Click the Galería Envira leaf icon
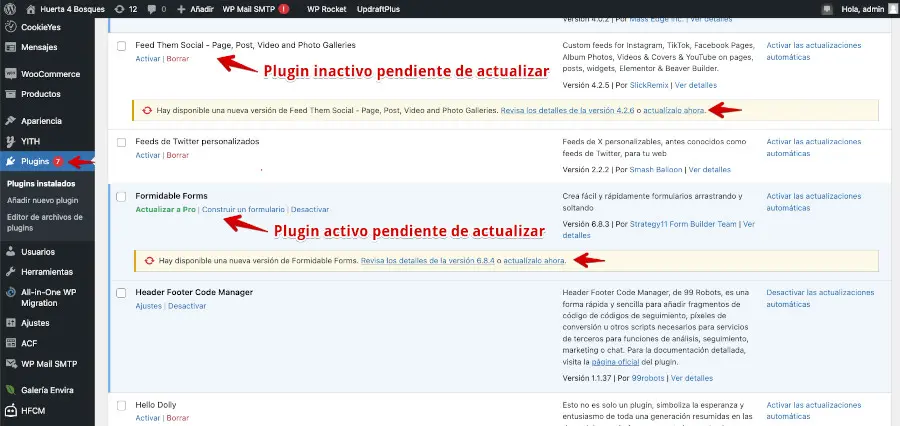 tap(10, 390)
